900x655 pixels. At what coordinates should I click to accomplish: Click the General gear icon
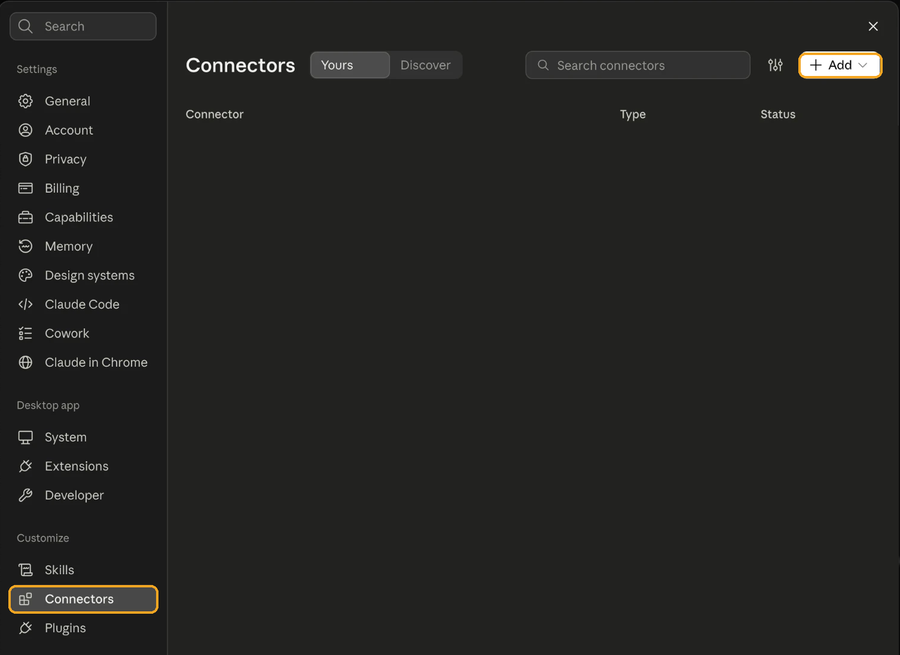tap(25, 101)
